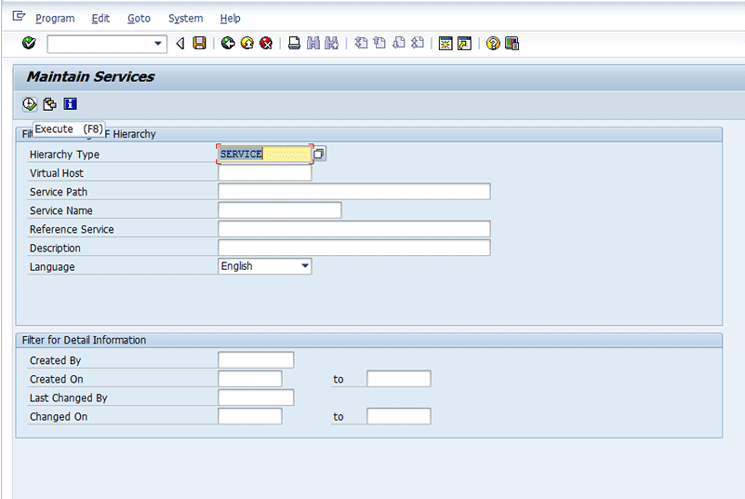Click the green checkmark Enter icon
Image resolution: width=745 pixels, height=499 pixels.
28,43
